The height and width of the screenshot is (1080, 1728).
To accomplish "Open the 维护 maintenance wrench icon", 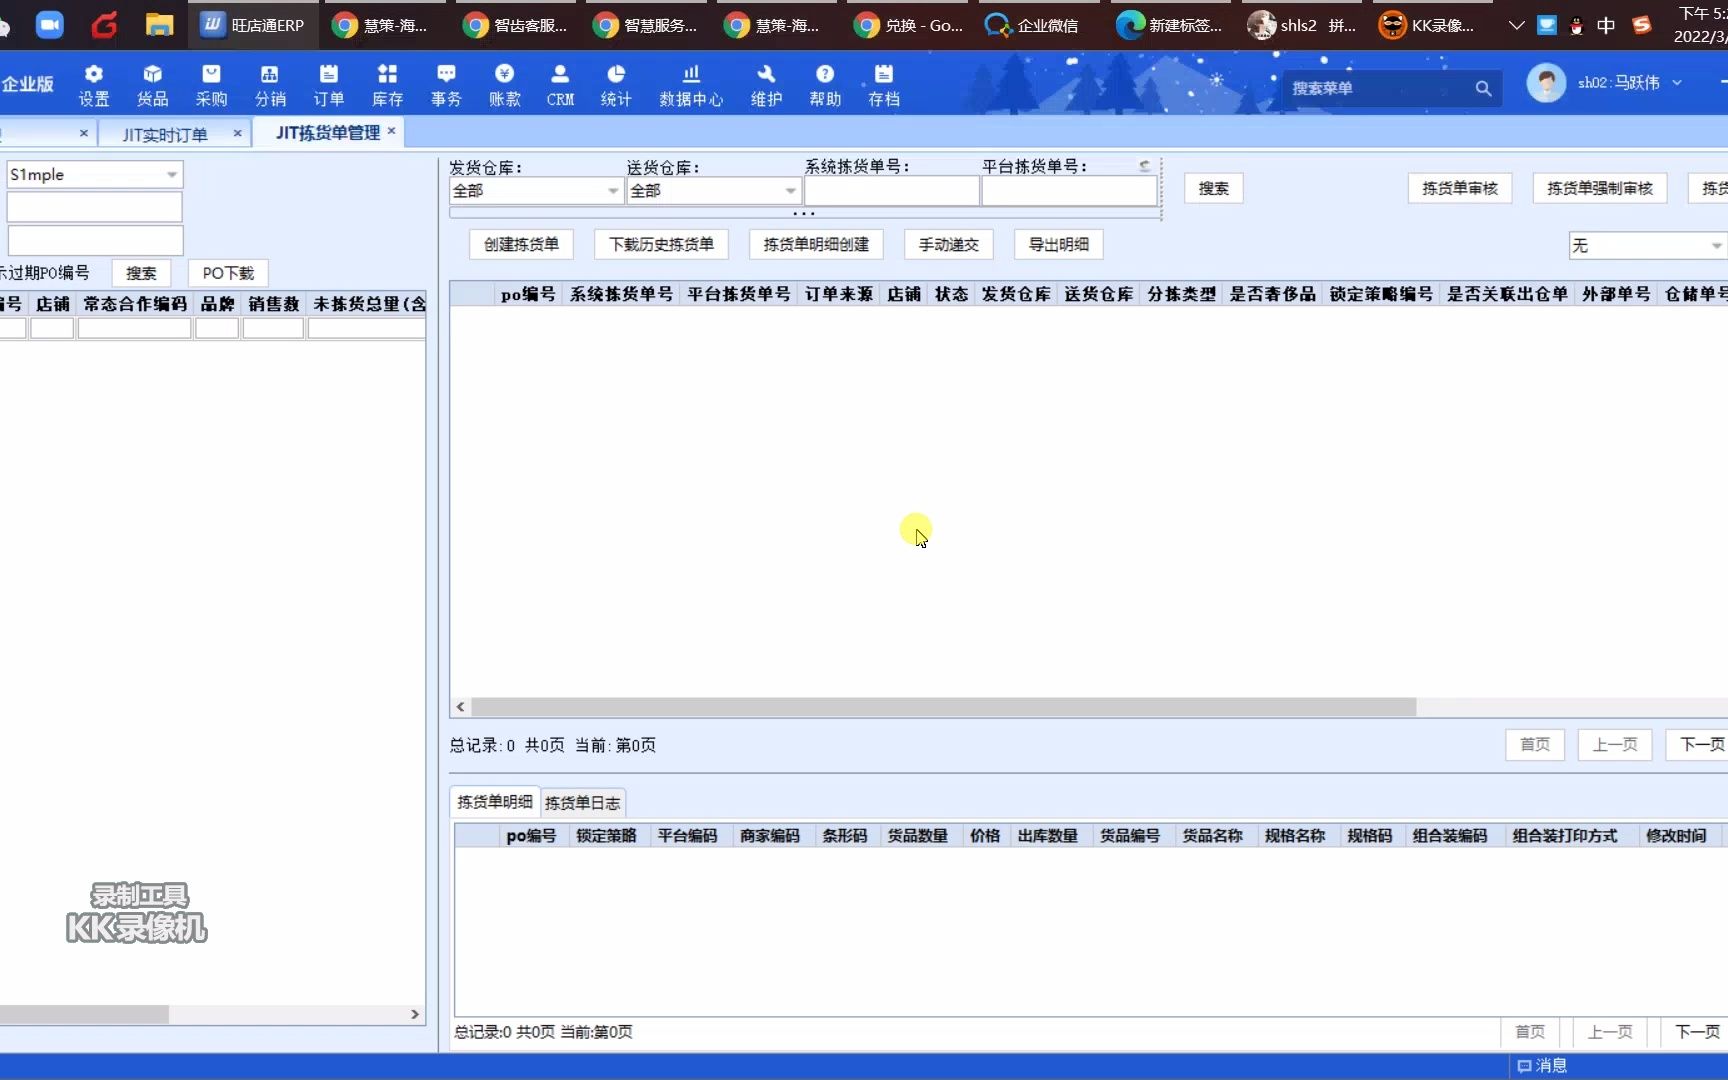I will (x=766, y=85).
